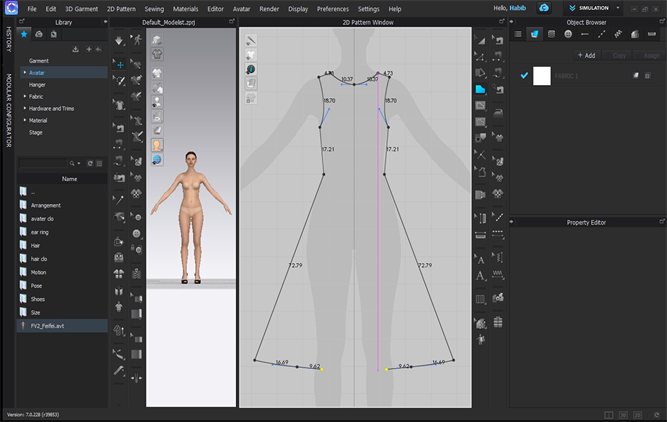Viewport: 667px width, 422px height.
Task: Choose the 2D Text 'A' tool
Action: click(480, 276)
